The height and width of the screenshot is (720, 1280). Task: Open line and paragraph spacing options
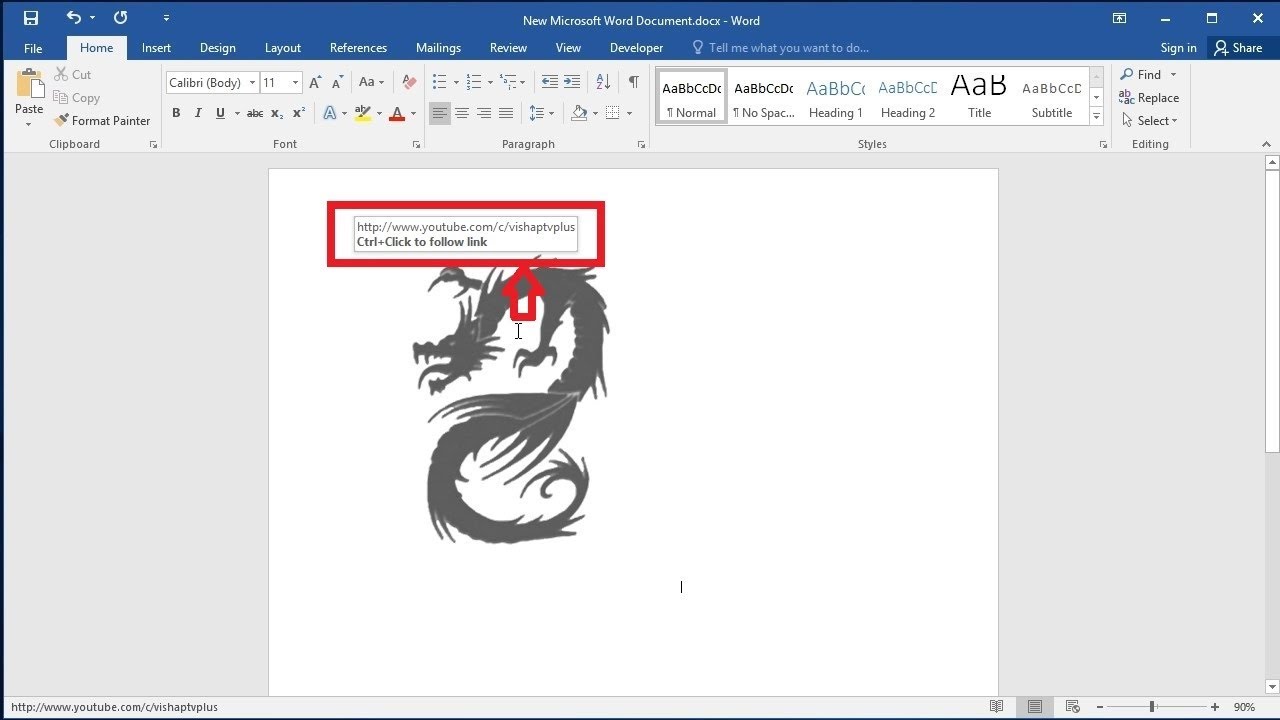(537, 114)
